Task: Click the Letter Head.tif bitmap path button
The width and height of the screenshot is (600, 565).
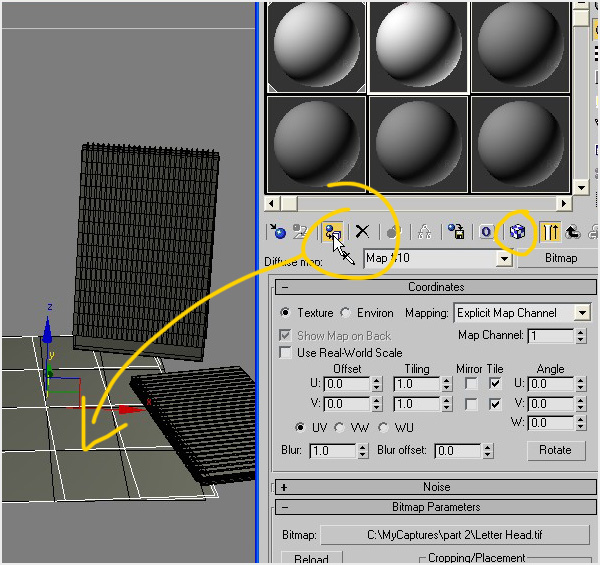Action: (454, 534)
